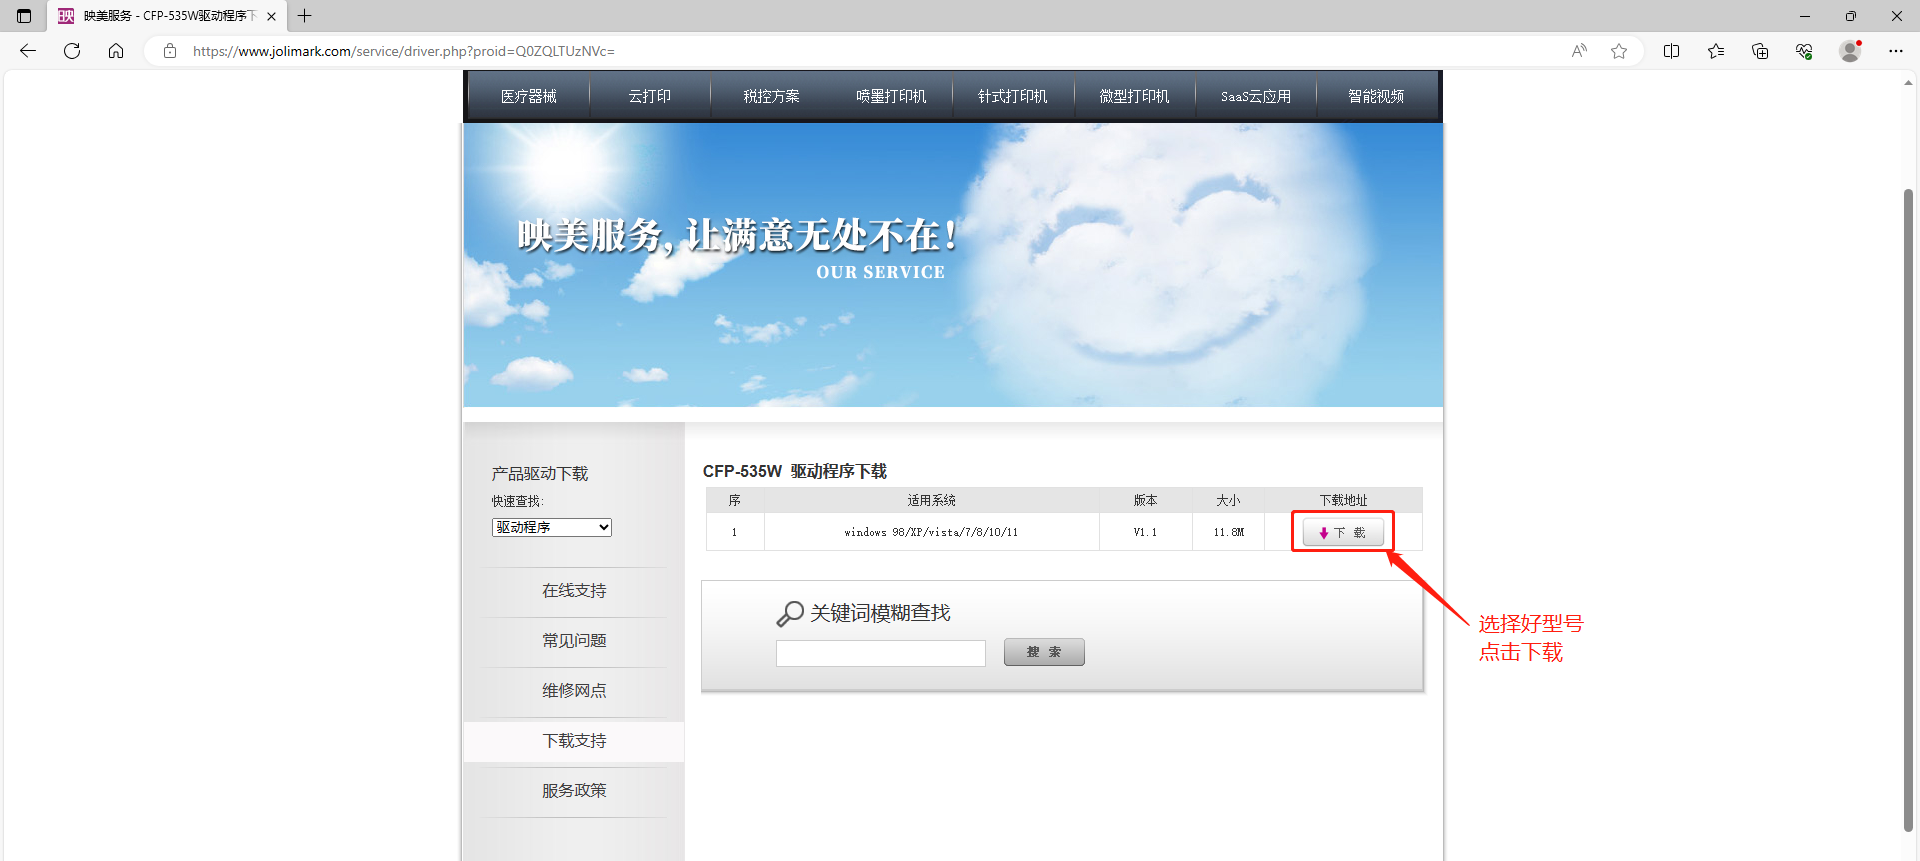The width and height of the screenshot is (1920, 861).
Task: Toggle read aloud icon in address bar
Action: coord(1579,51)
